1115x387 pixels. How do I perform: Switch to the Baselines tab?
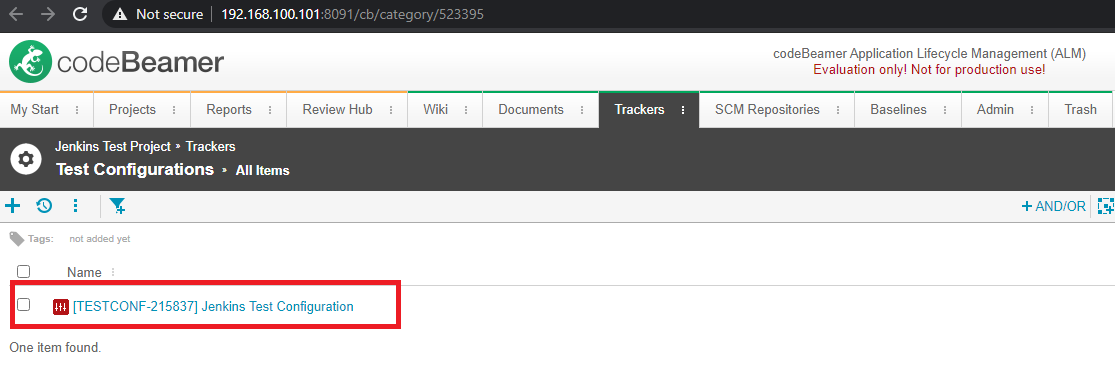899,110
